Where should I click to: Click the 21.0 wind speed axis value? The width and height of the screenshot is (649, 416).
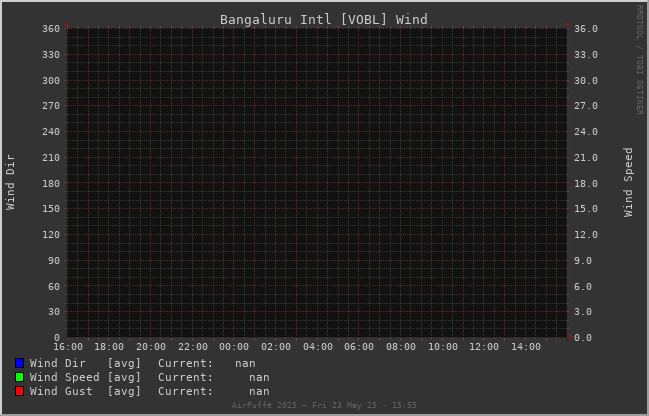(x=586, y=158)
